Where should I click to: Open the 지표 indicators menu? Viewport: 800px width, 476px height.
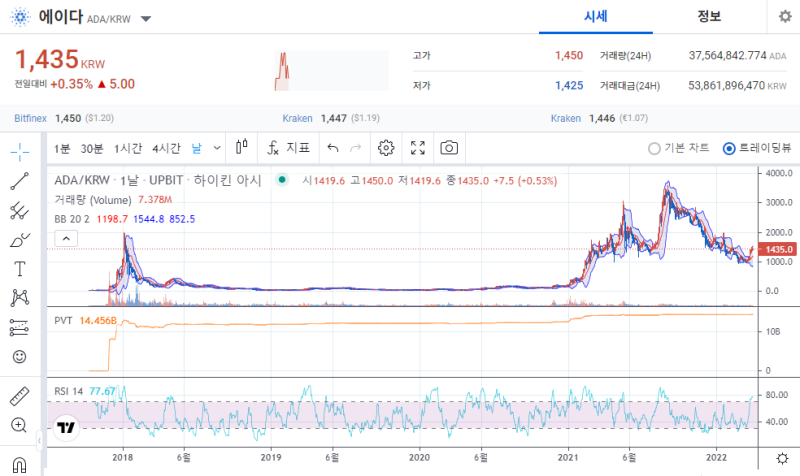pos(288,148)
